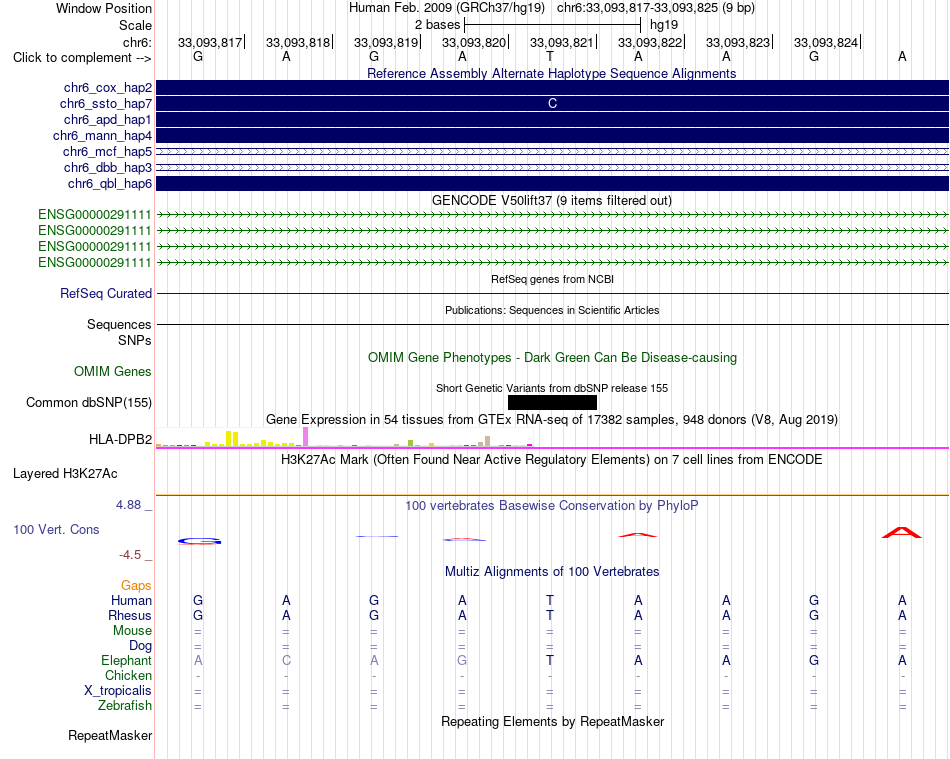Click the Mouse species label
Image resolution: width=950 pixels, height=759 pixels.
point(132,631)
